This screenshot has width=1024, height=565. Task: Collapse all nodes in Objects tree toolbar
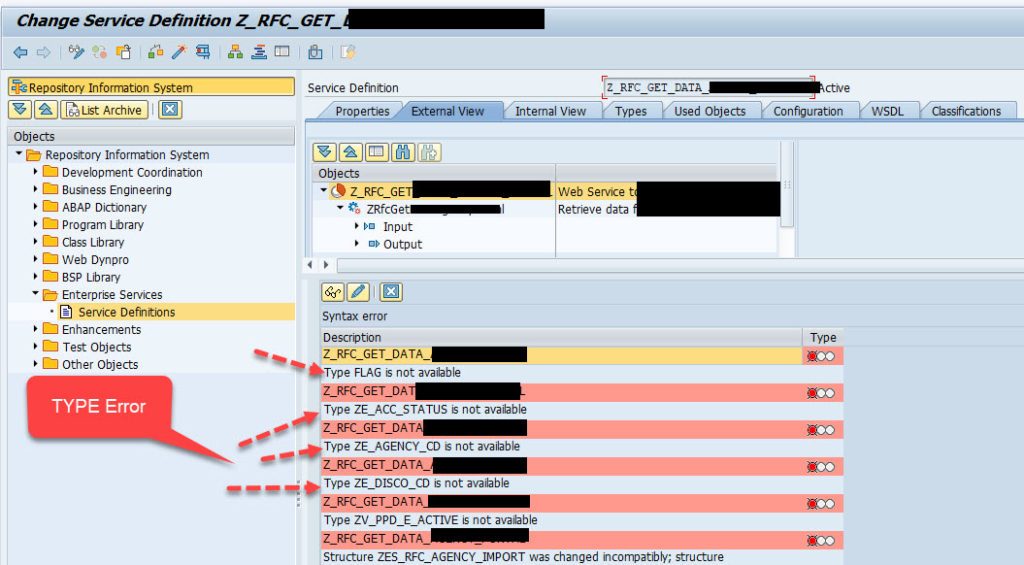click(350, 152)
